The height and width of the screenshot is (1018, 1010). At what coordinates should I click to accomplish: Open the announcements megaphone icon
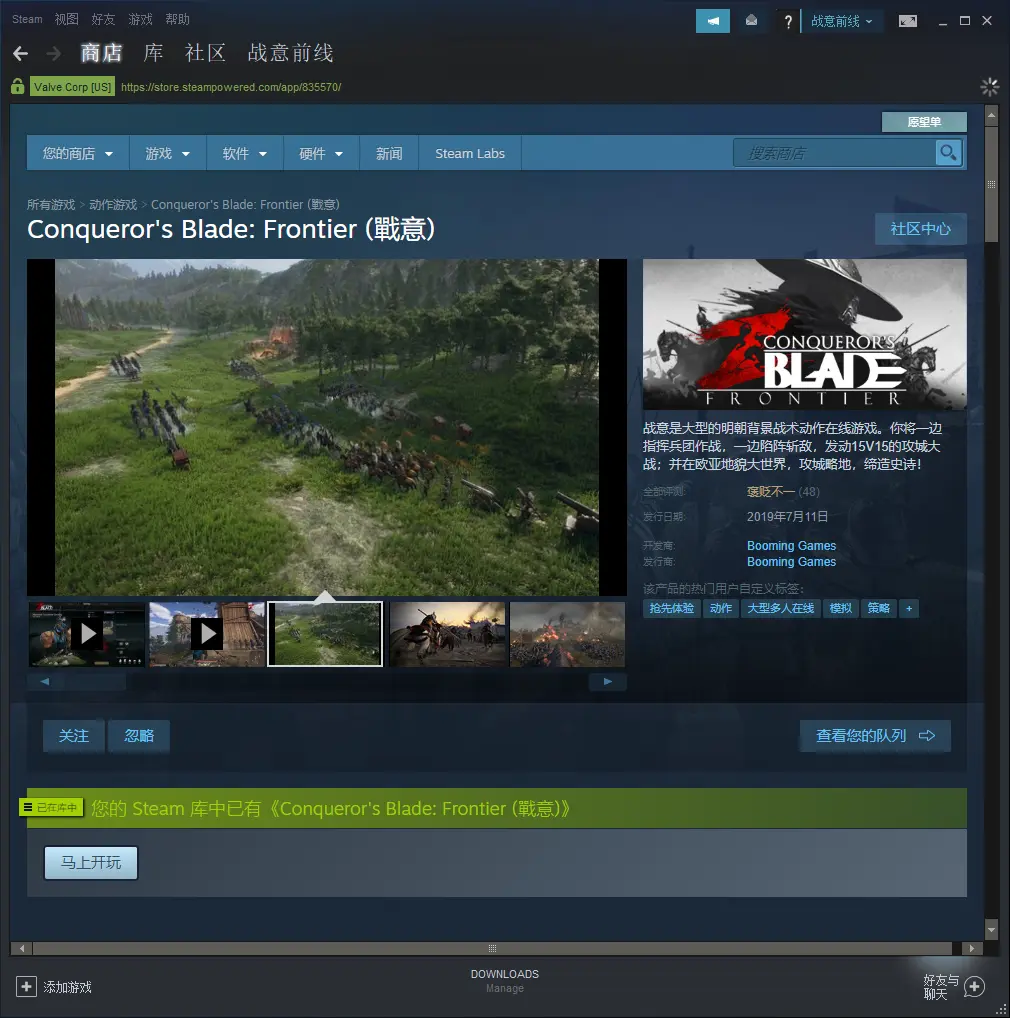pyautogui.click(x=713, y=21)
